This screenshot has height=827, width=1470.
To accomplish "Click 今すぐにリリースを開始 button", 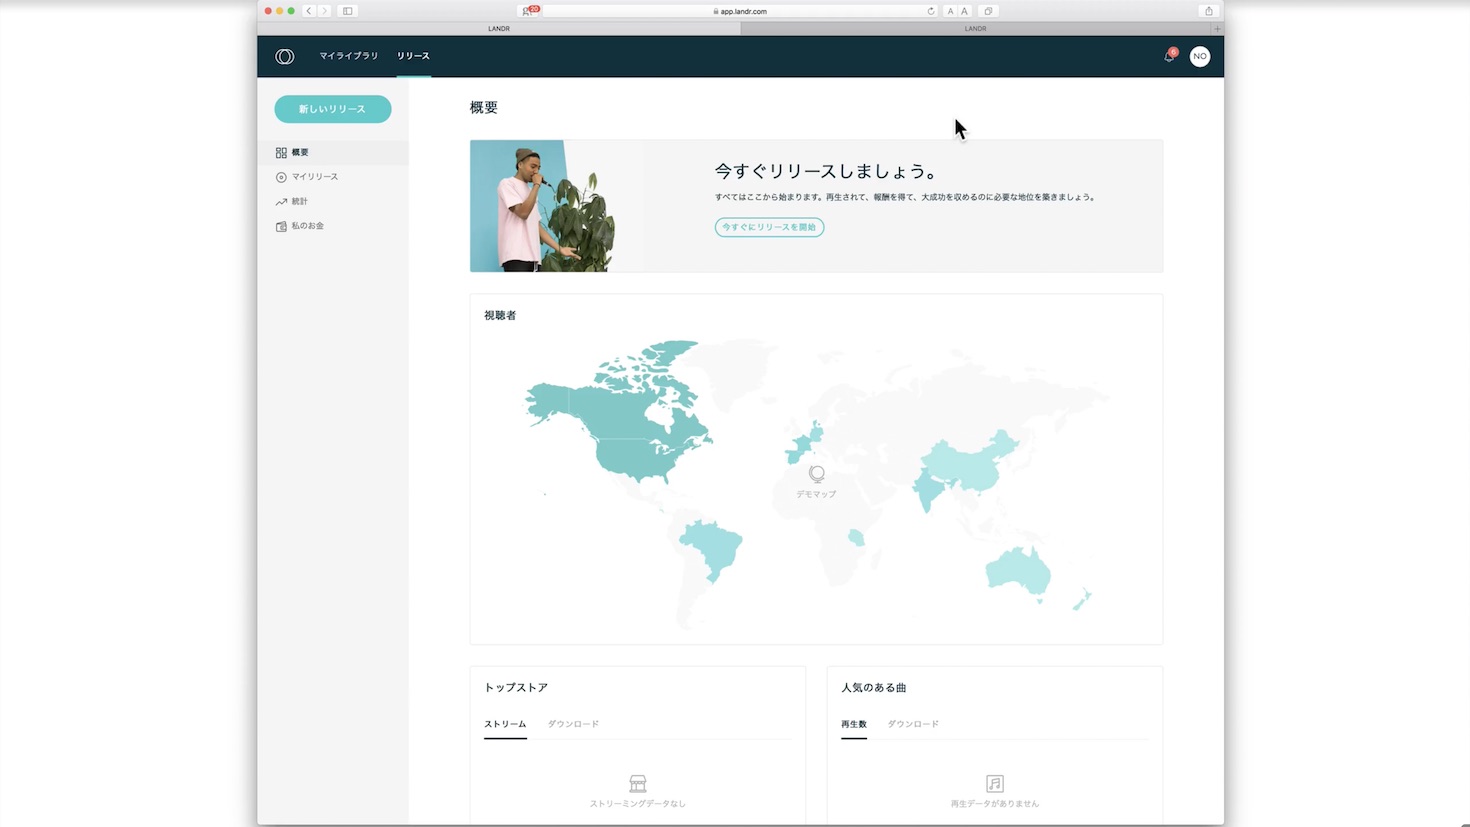I will point(769,227).
